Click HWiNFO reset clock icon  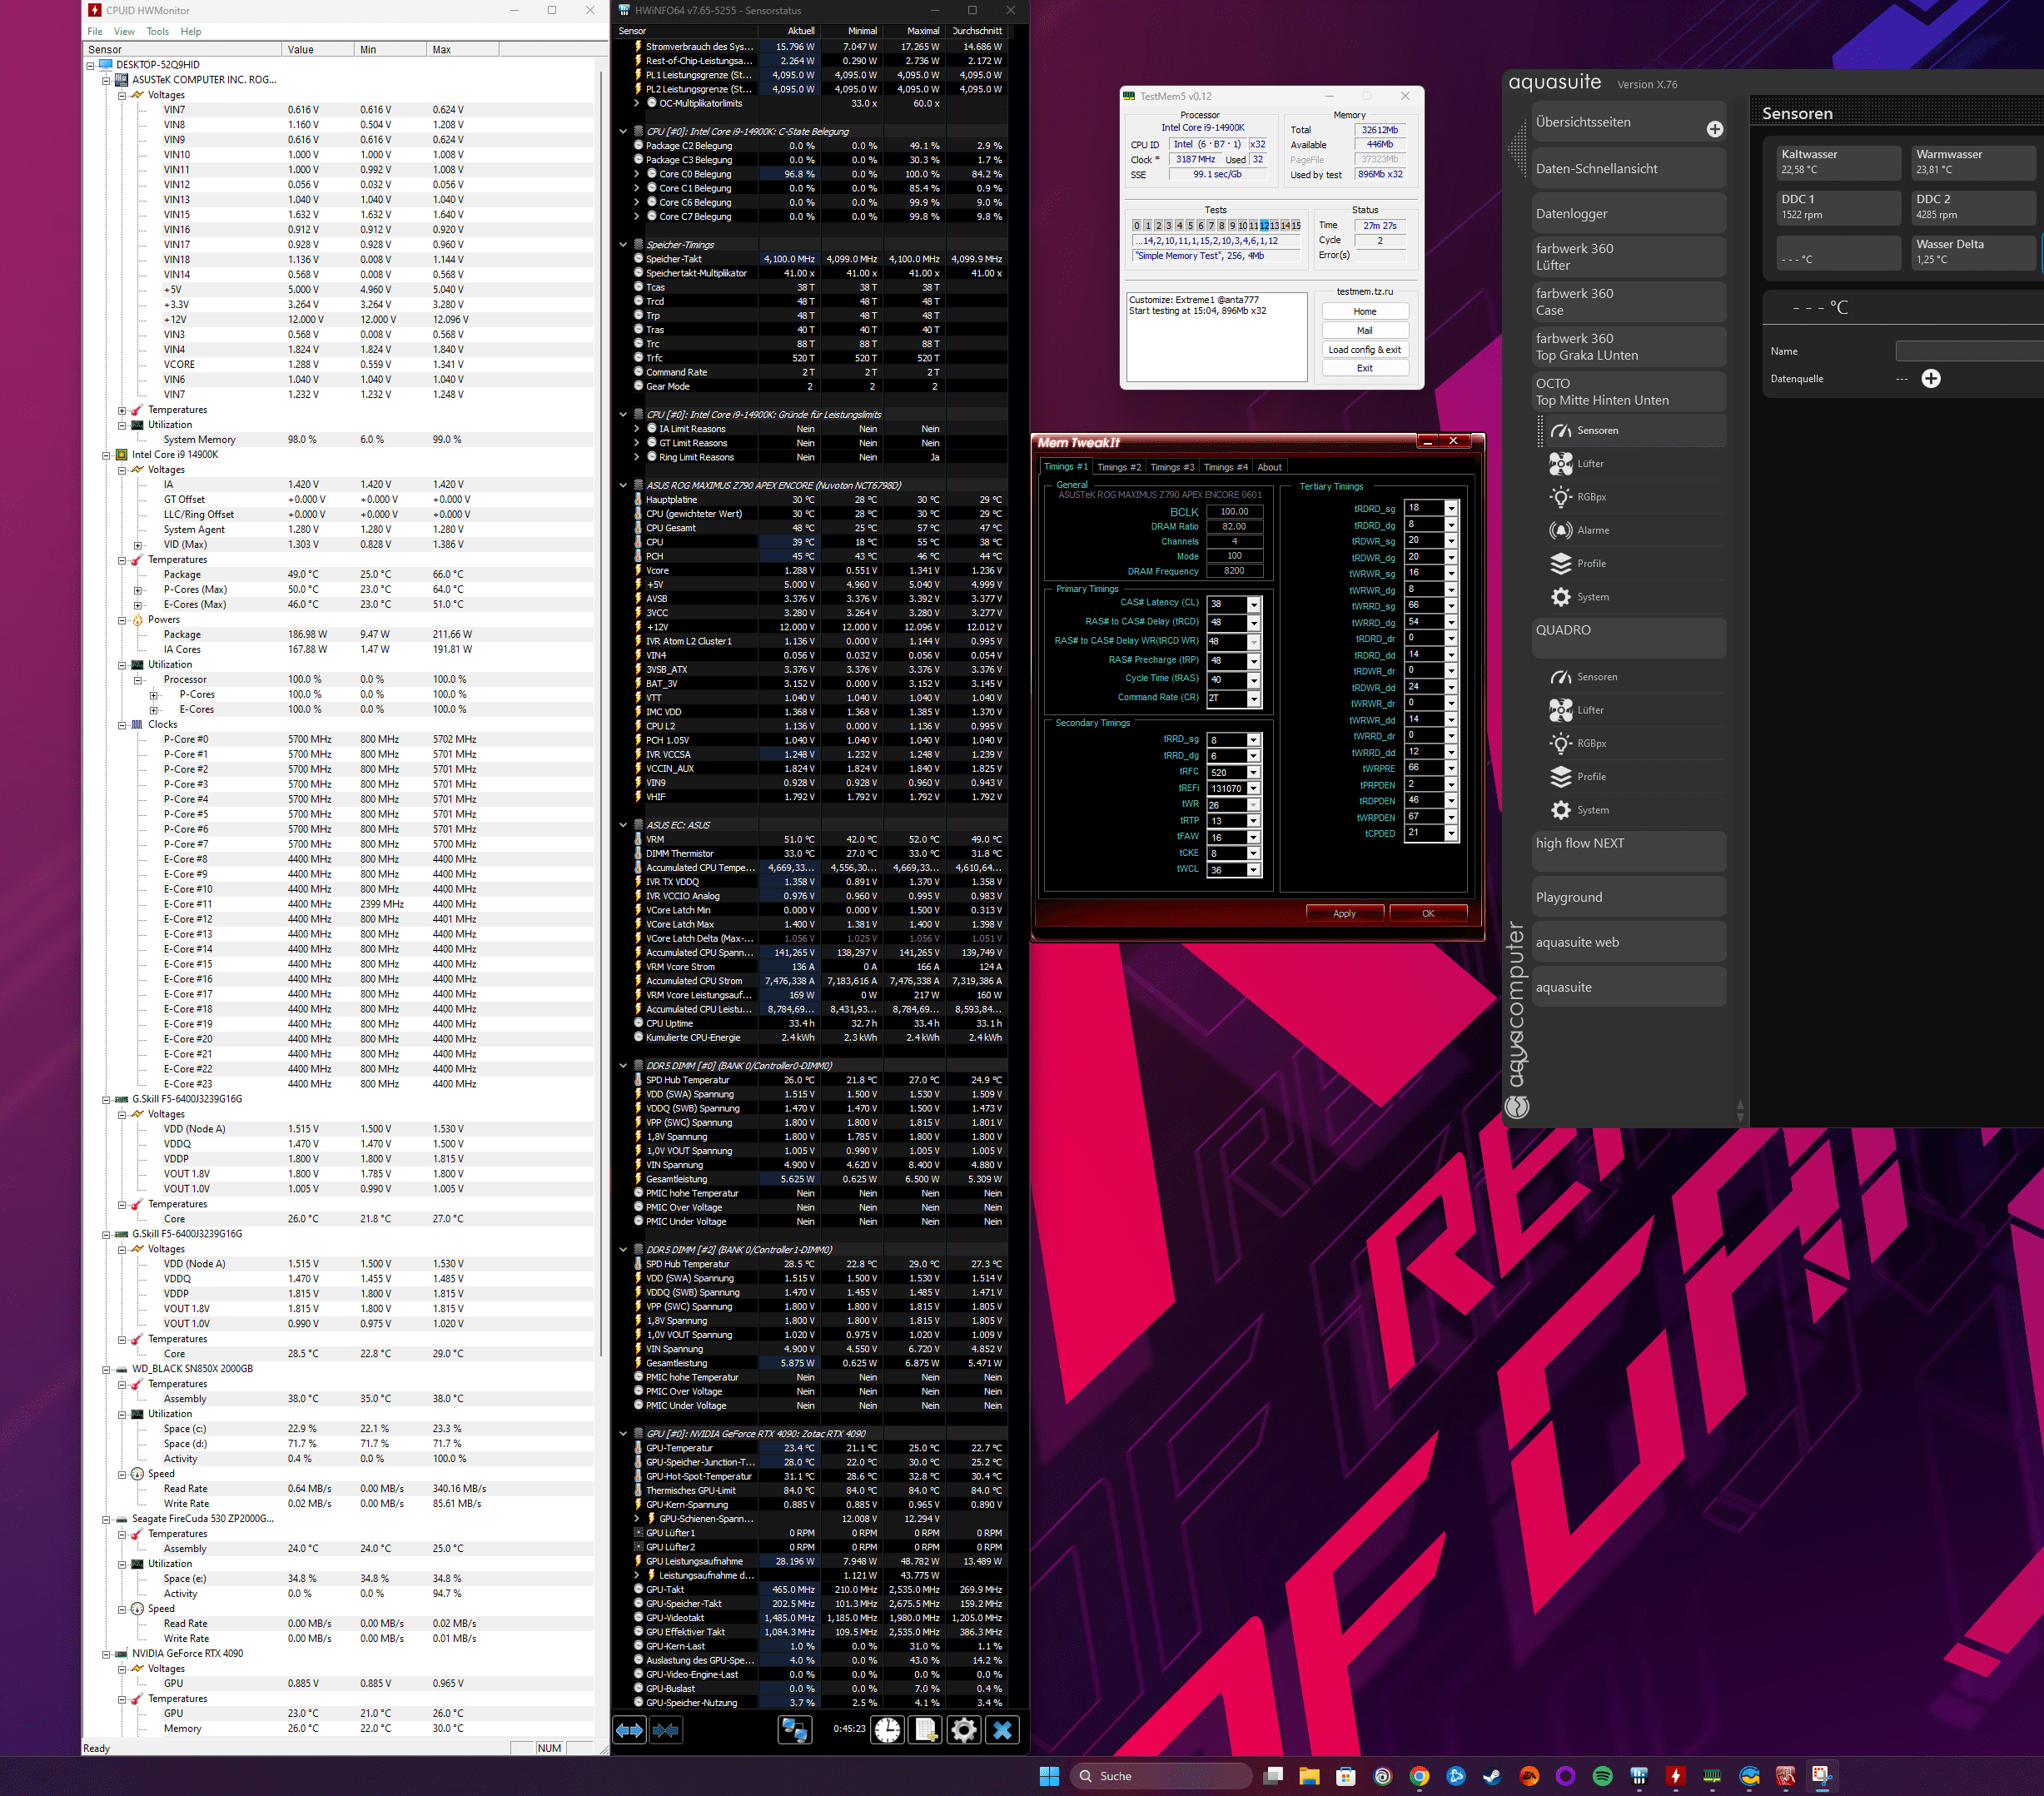tap(887, 1730)
